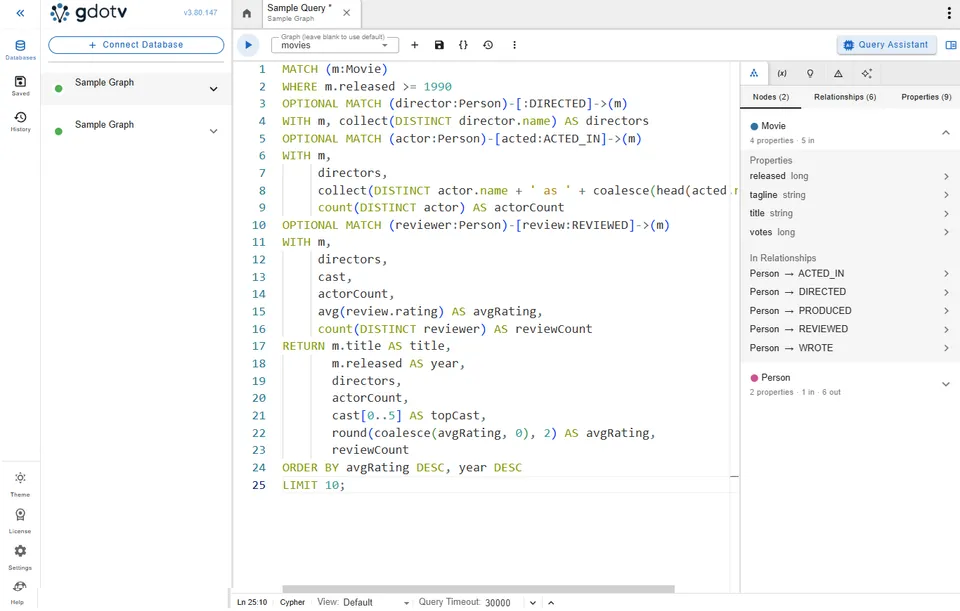Open the top-right kebab menu
Viewport: 960px width, 611px height.
coord(949,13)
